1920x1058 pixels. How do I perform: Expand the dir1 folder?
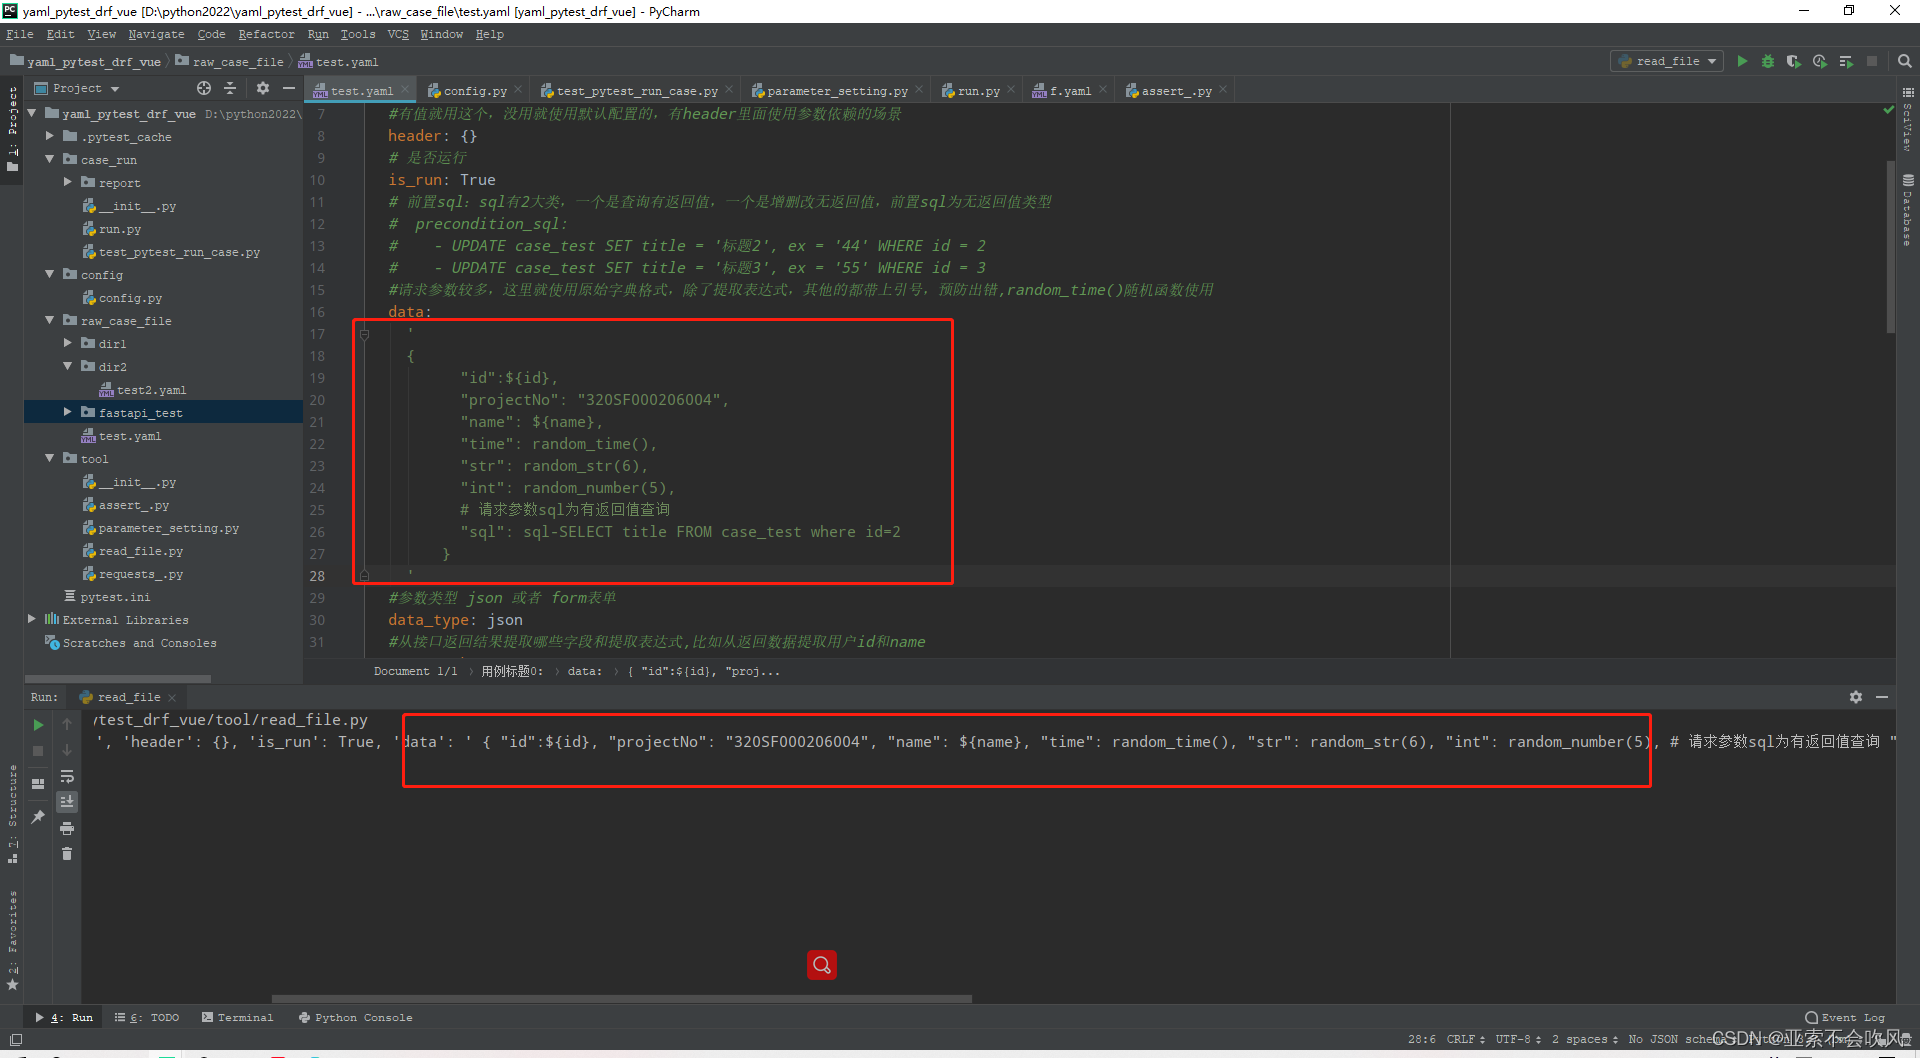pyautogui.click(x=67, y=343)
